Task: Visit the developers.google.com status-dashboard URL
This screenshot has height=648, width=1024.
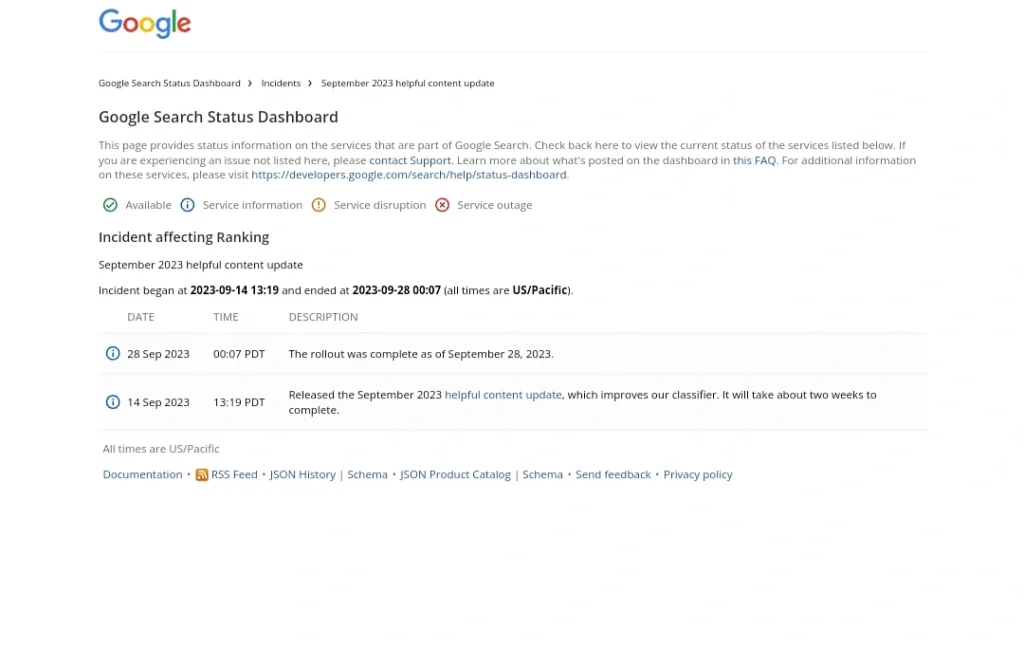Action: 409,174
